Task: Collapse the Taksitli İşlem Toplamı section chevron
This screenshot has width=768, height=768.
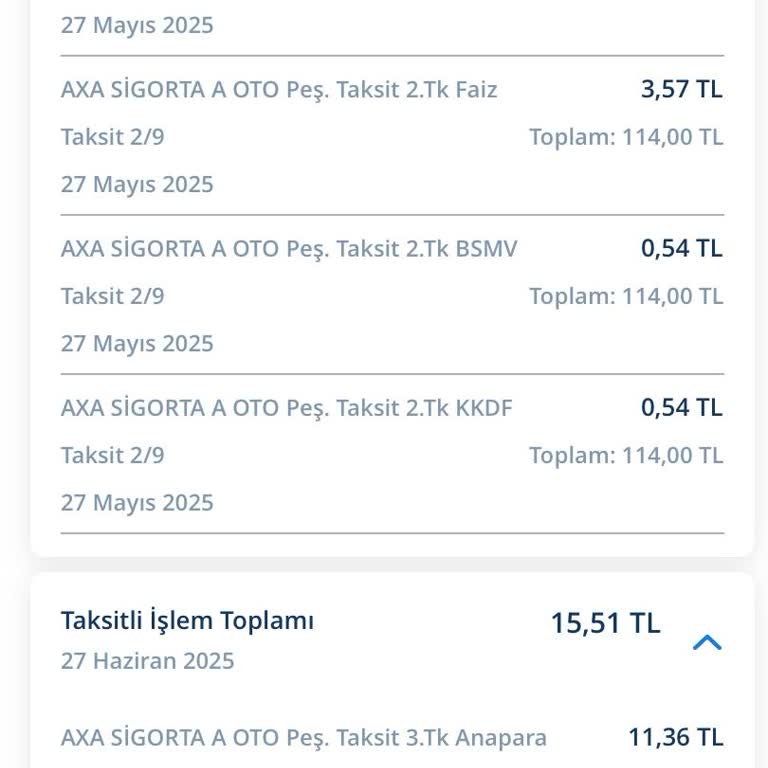Action: (x=707, y=642)
